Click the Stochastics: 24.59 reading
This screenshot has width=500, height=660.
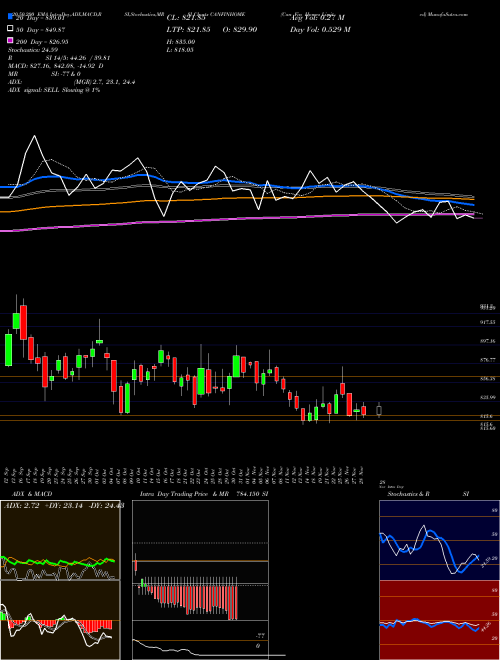tap(33, 50)
